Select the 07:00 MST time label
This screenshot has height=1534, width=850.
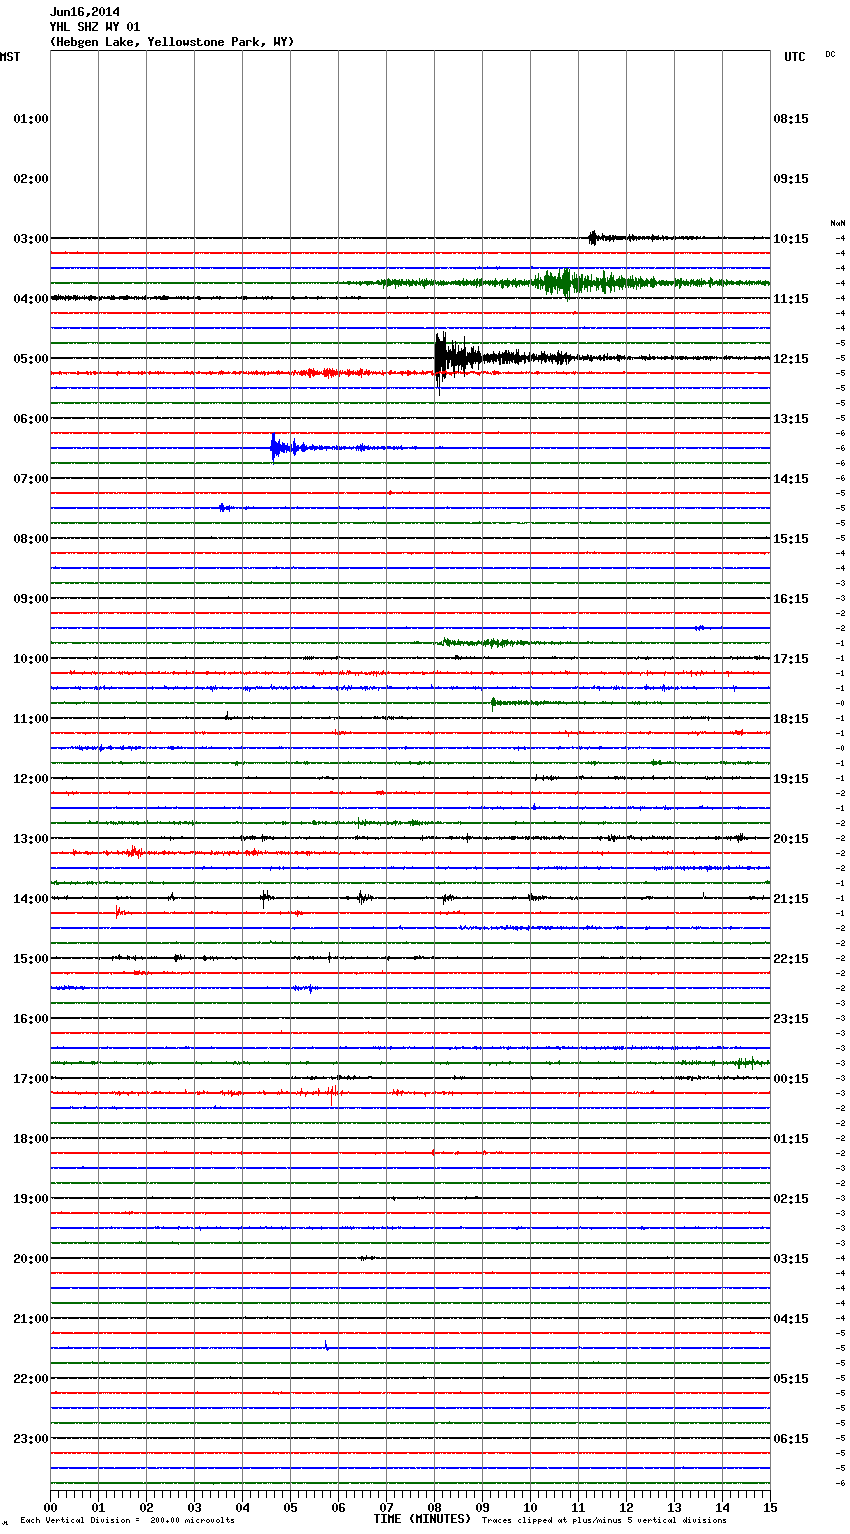[31, 479]
